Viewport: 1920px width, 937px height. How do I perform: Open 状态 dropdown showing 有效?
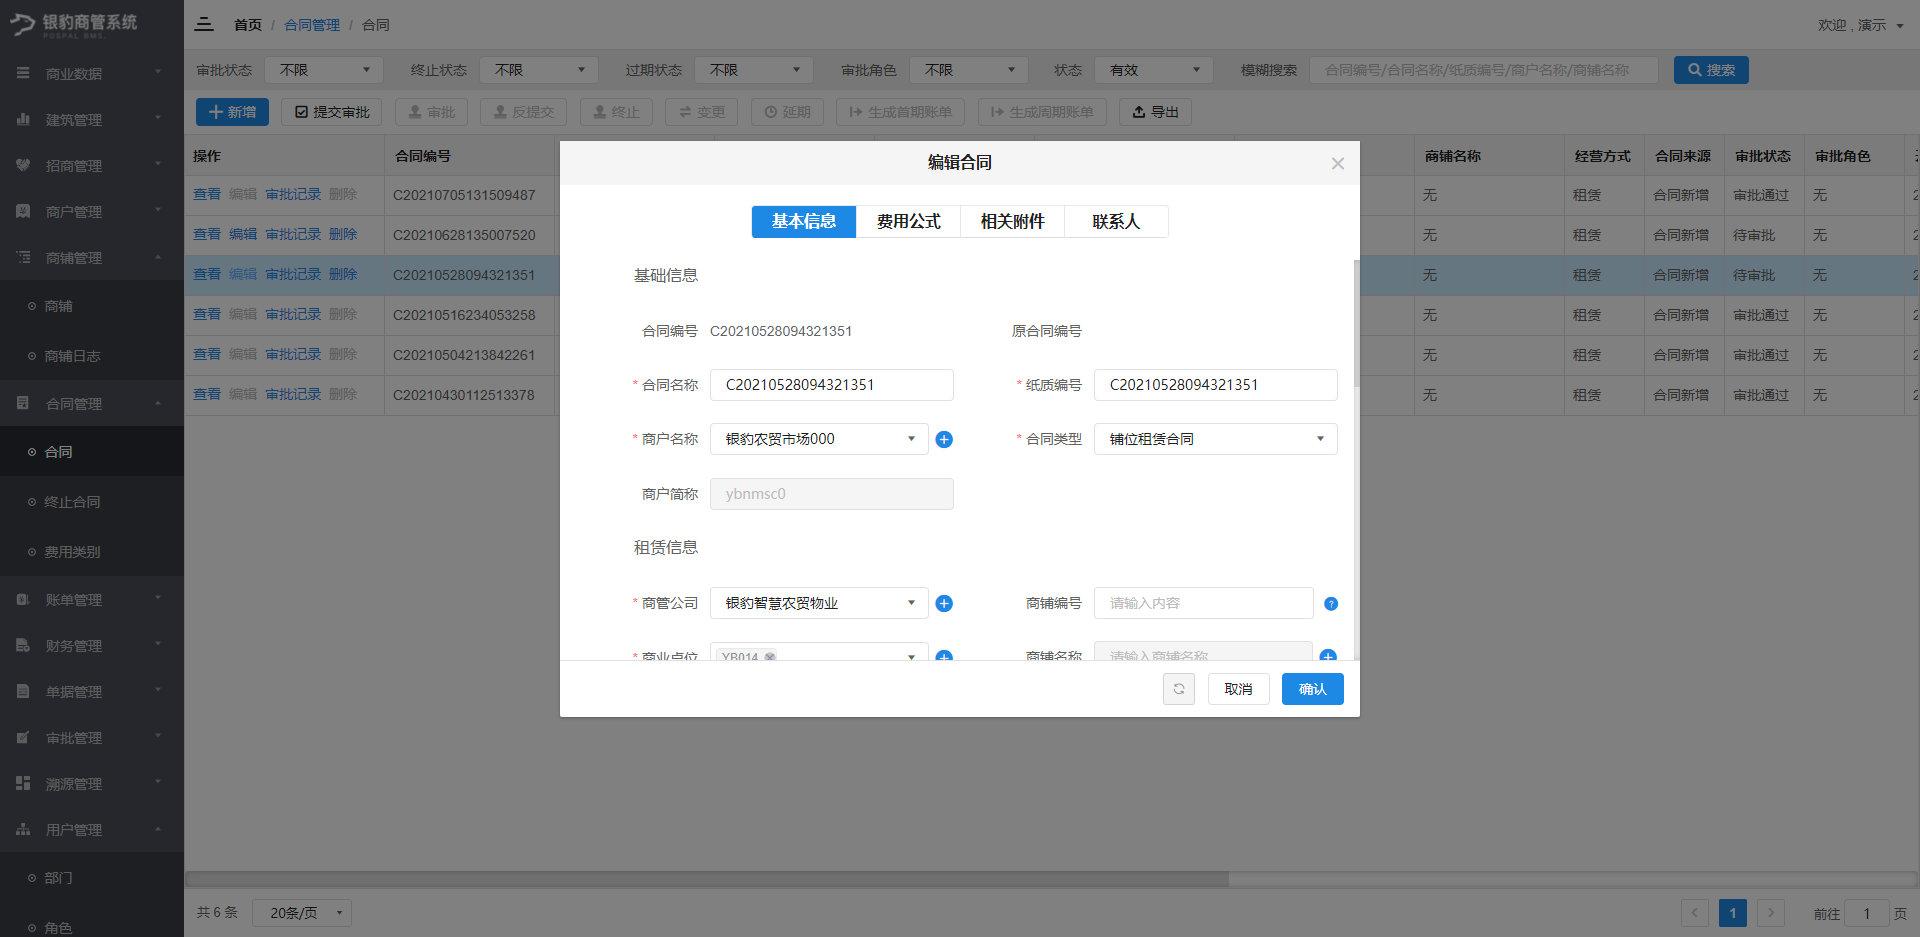coord(1154,70)
